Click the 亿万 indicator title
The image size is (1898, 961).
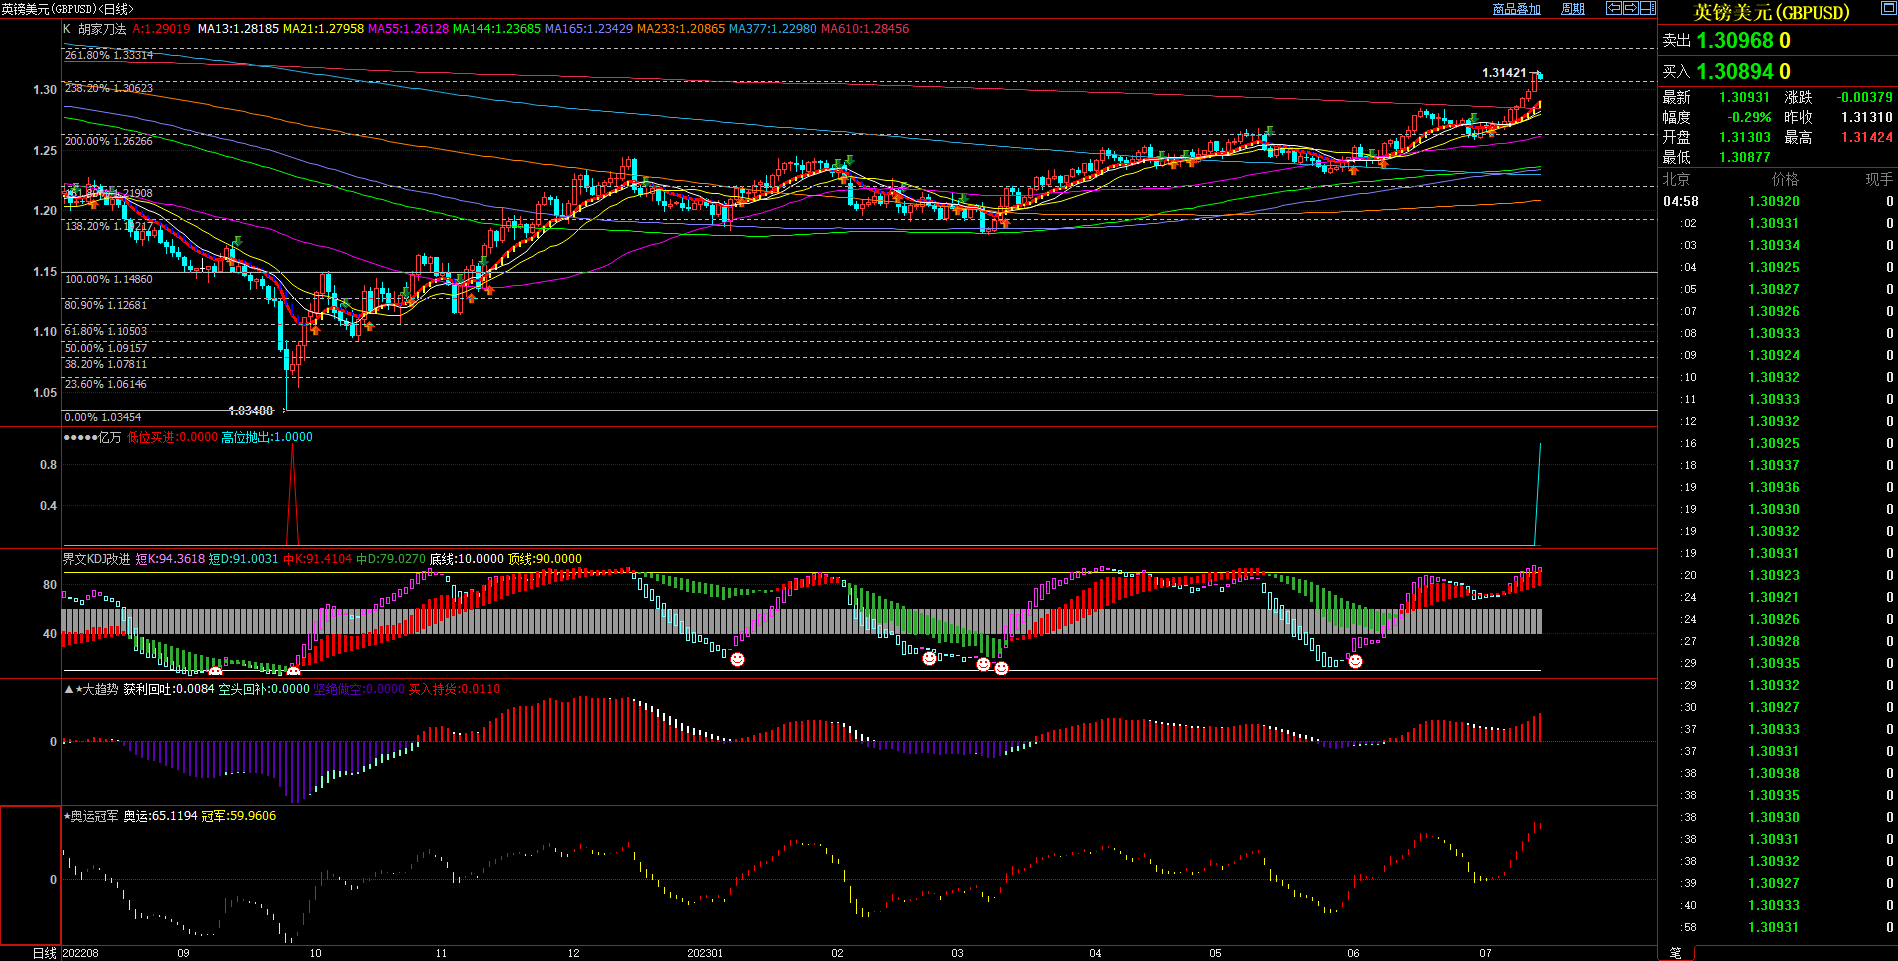[x=109, y=438]
